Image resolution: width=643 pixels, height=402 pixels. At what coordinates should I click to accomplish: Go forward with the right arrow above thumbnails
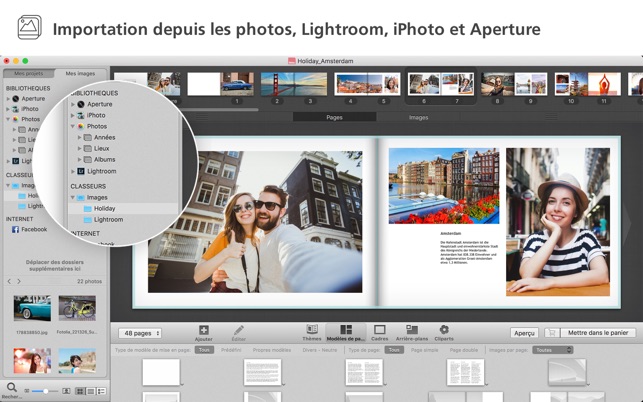click(19, 281)
